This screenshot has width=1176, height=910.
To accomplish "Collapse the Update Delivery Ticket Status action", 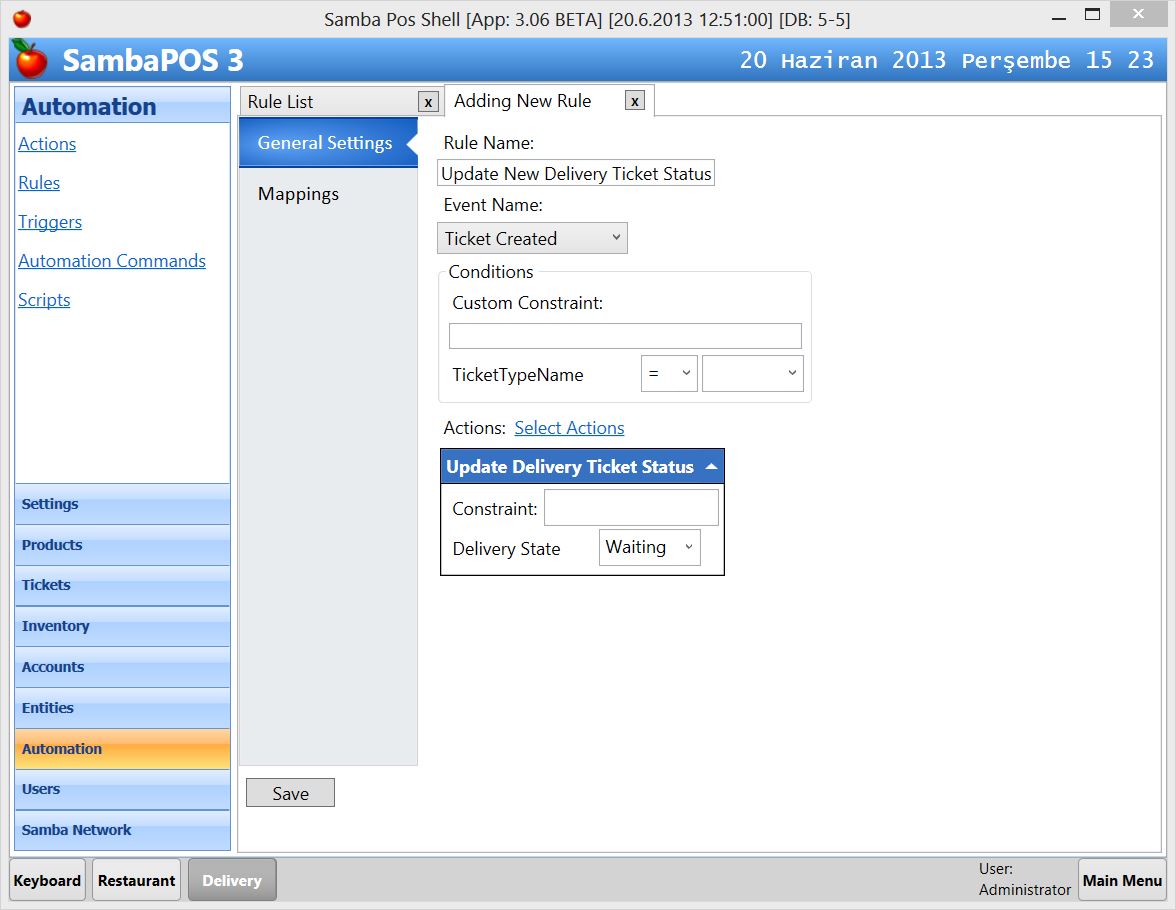I will pos(711,466).
